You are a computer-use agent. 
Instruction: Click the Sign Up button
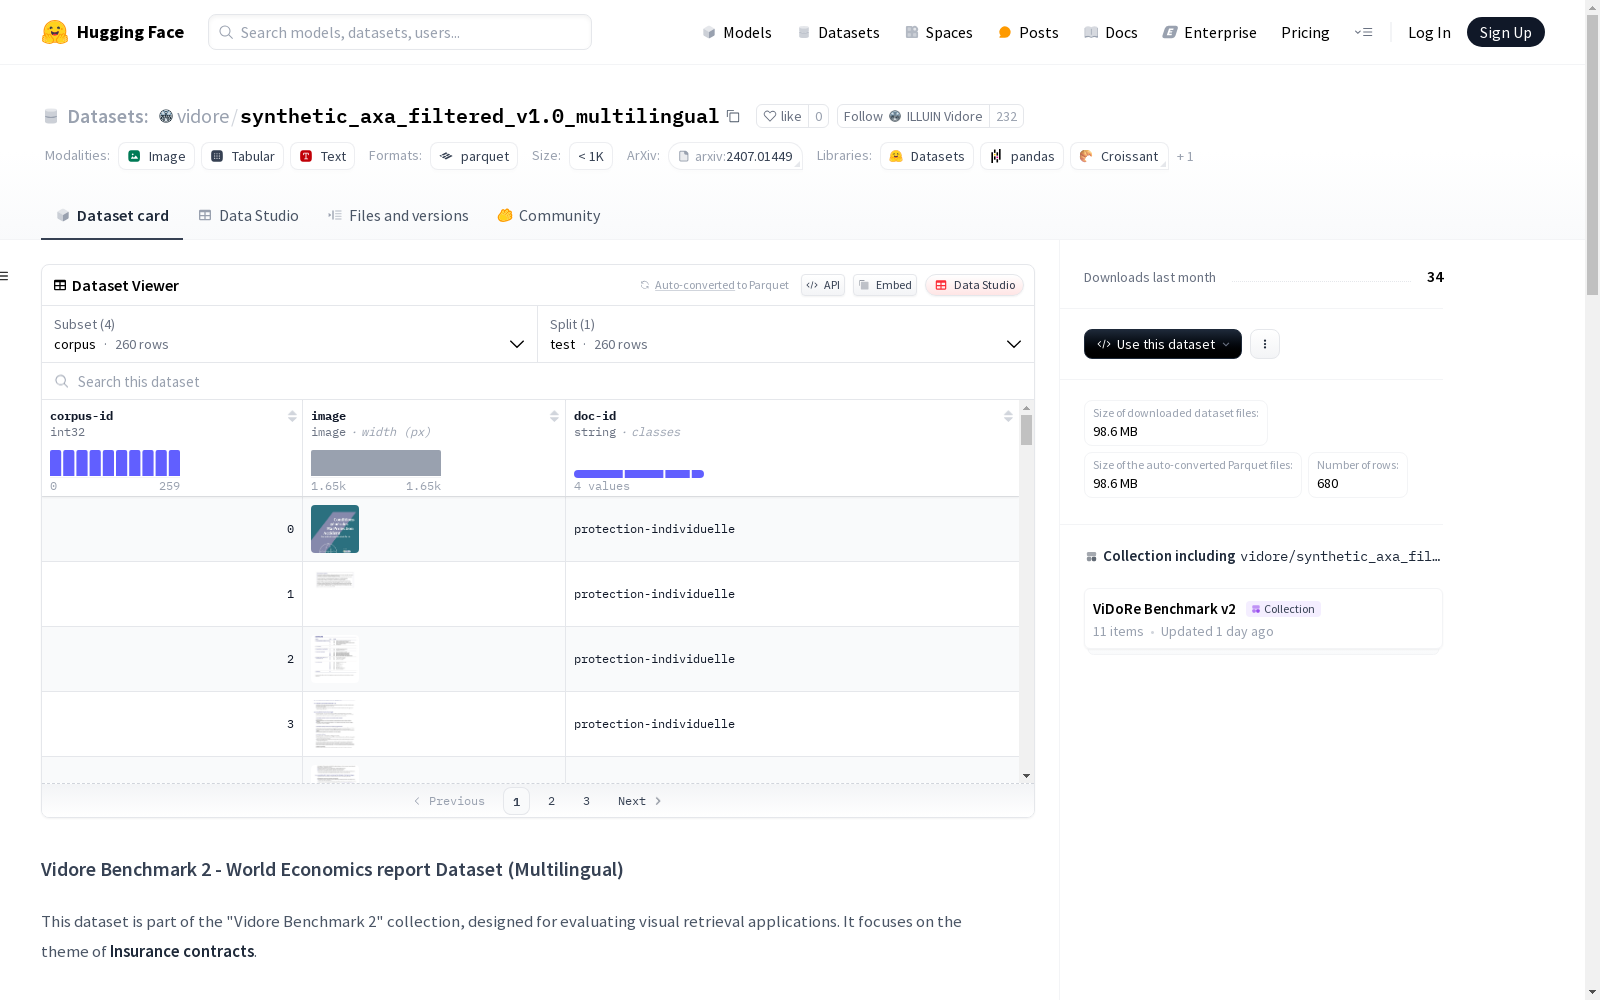(1506, 32)
